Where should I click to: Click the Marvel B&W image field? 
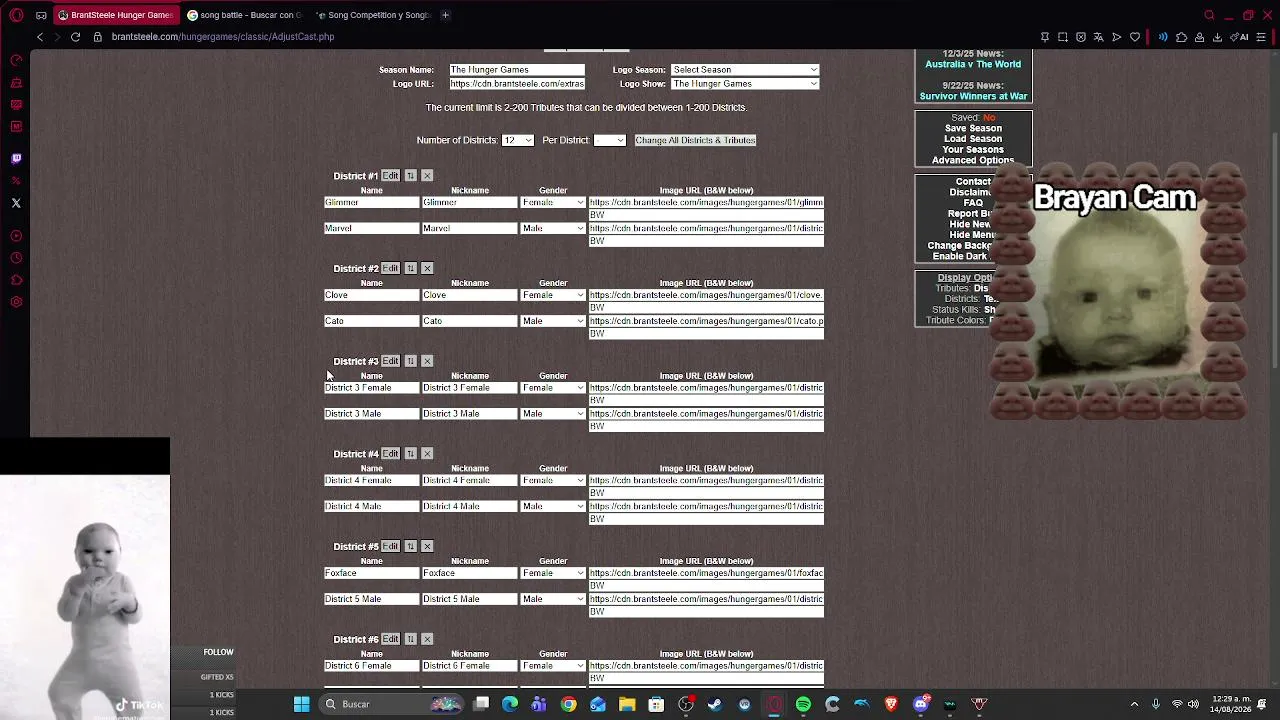click(706, 241)
